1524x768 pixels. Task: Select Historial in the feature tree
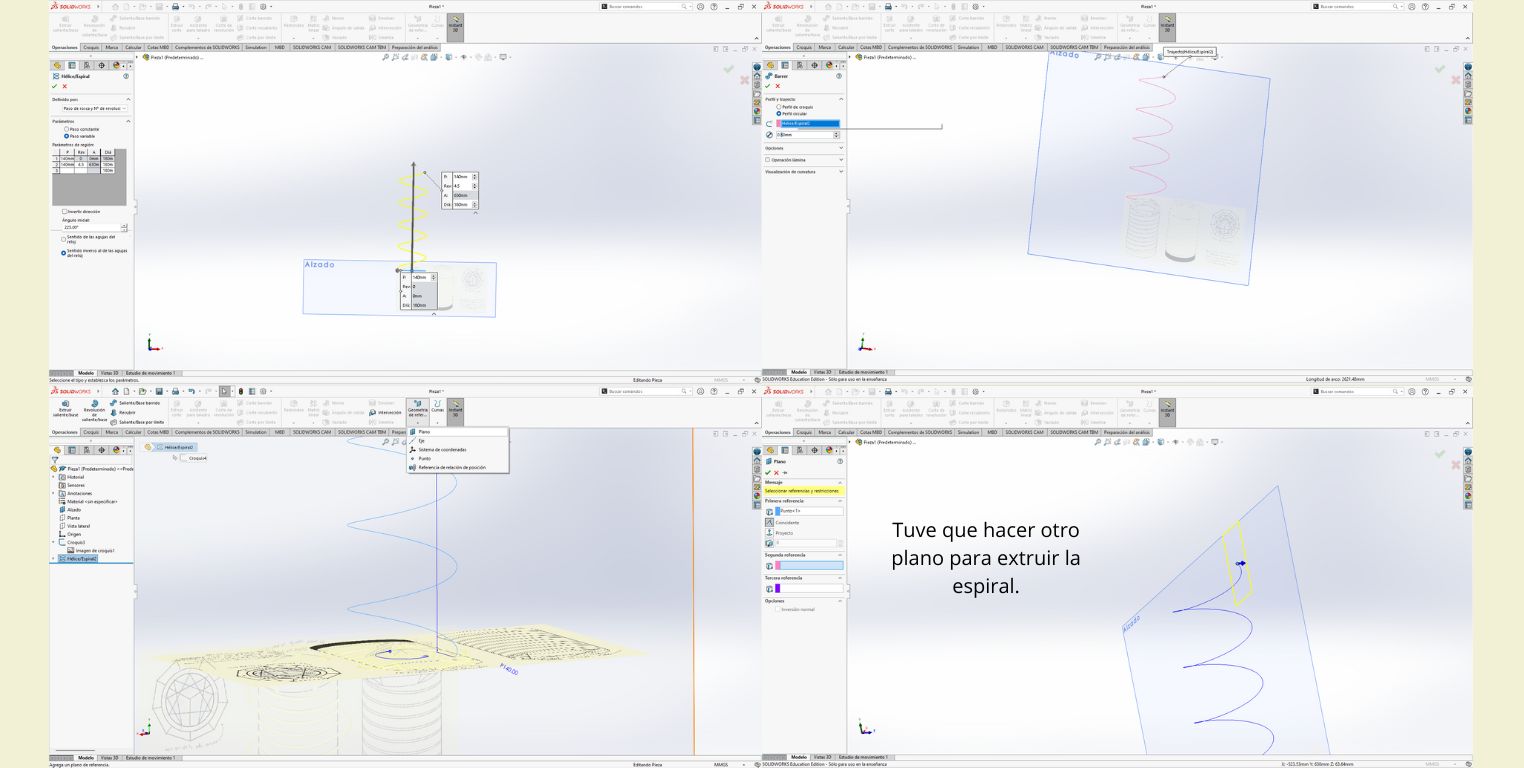(73, 477)
